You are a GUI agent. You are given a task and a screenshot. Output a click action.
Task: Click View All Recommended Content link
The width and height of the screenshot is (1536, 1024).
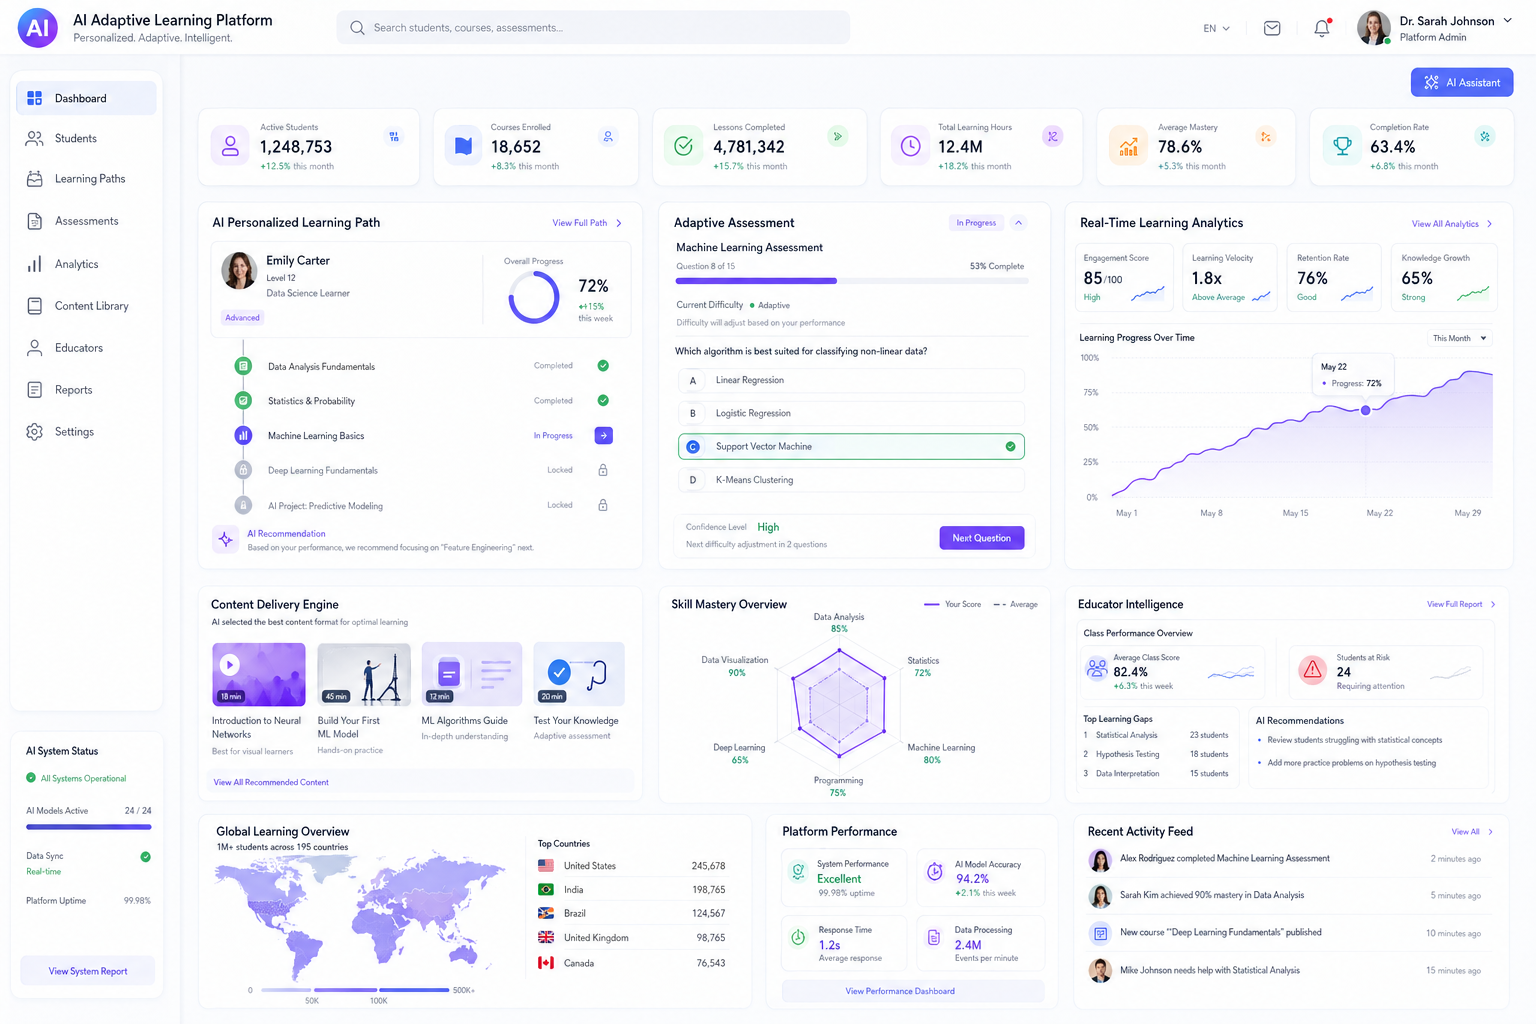tap(271, 782)
